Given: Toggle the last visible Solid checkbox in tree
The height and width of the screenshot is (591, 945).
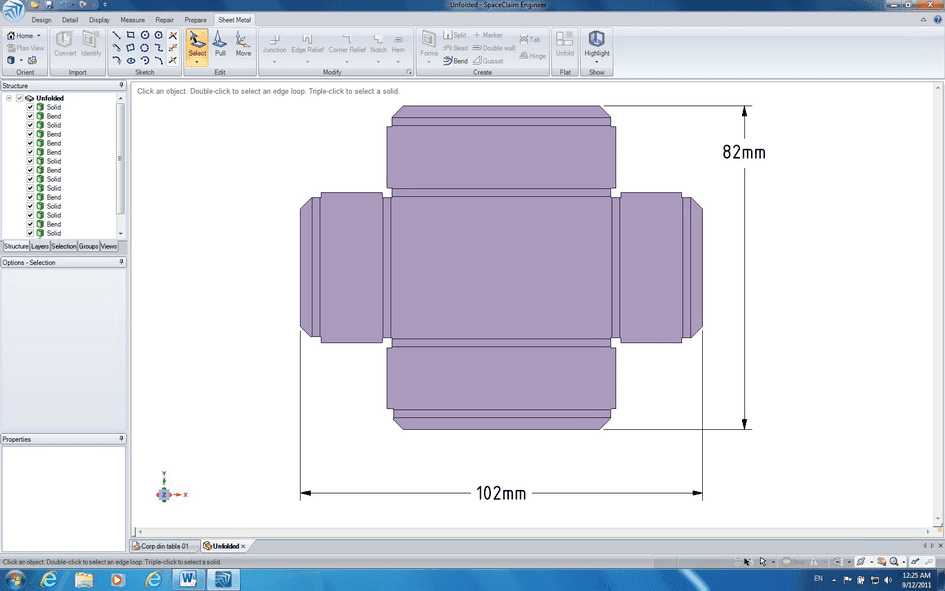Looking at the screenshot, I should [30, 233].
